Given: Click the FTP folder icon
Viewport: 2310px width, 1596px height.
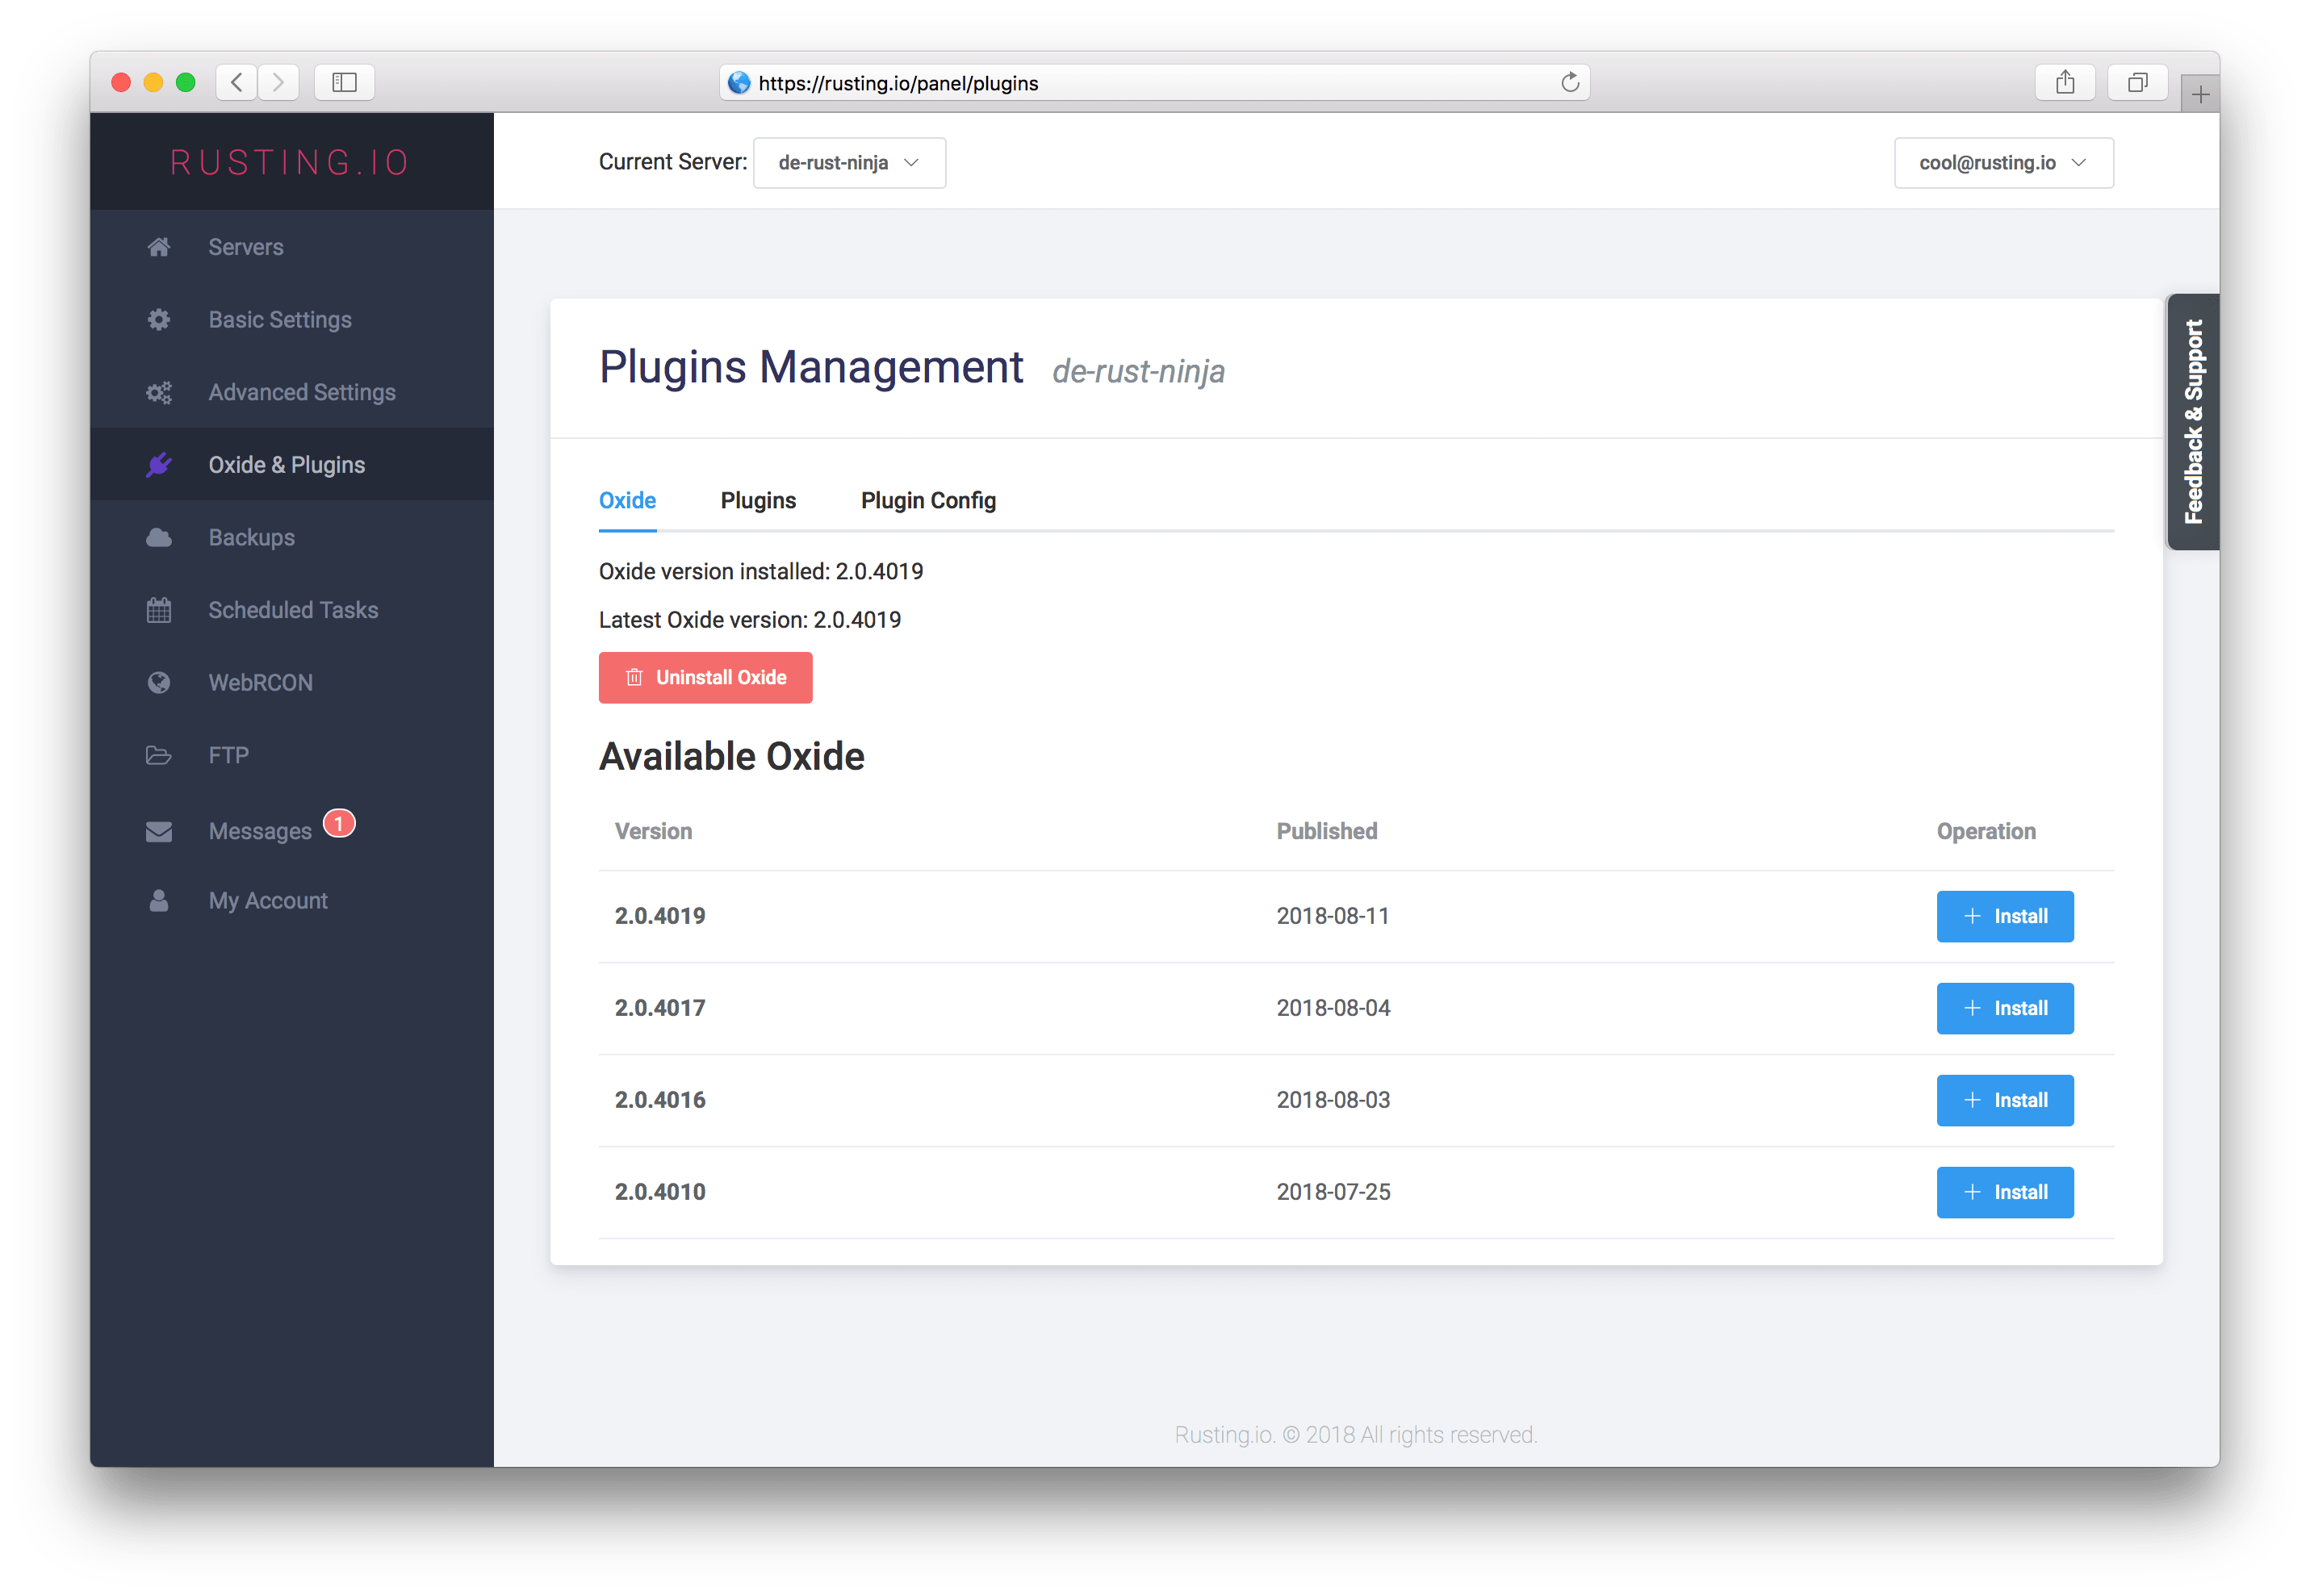Looking at the screenshot, I should coord(158,755).
